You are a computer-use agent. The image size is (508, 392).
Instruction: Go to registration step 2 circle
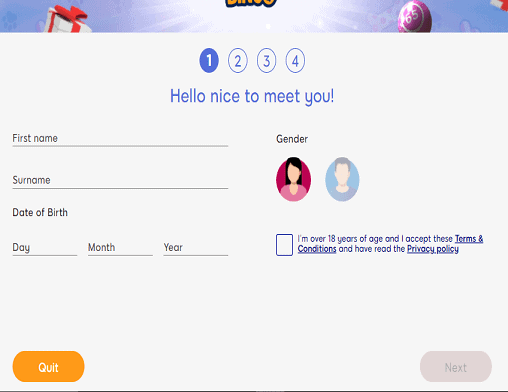point(238,61)
